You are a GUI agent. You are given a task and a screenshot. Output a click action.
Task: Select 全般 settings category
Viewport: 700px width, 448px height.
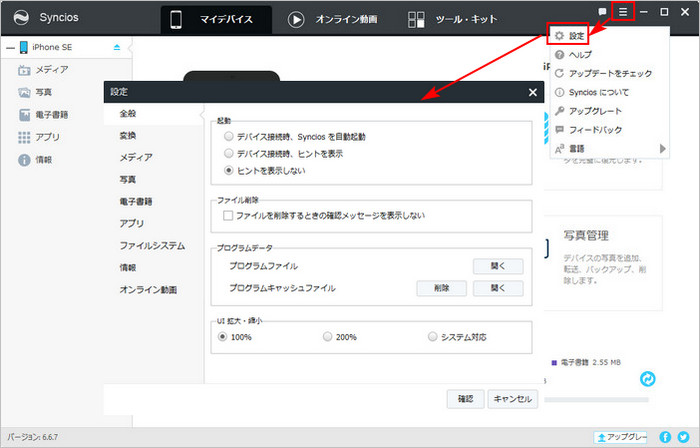154,114
